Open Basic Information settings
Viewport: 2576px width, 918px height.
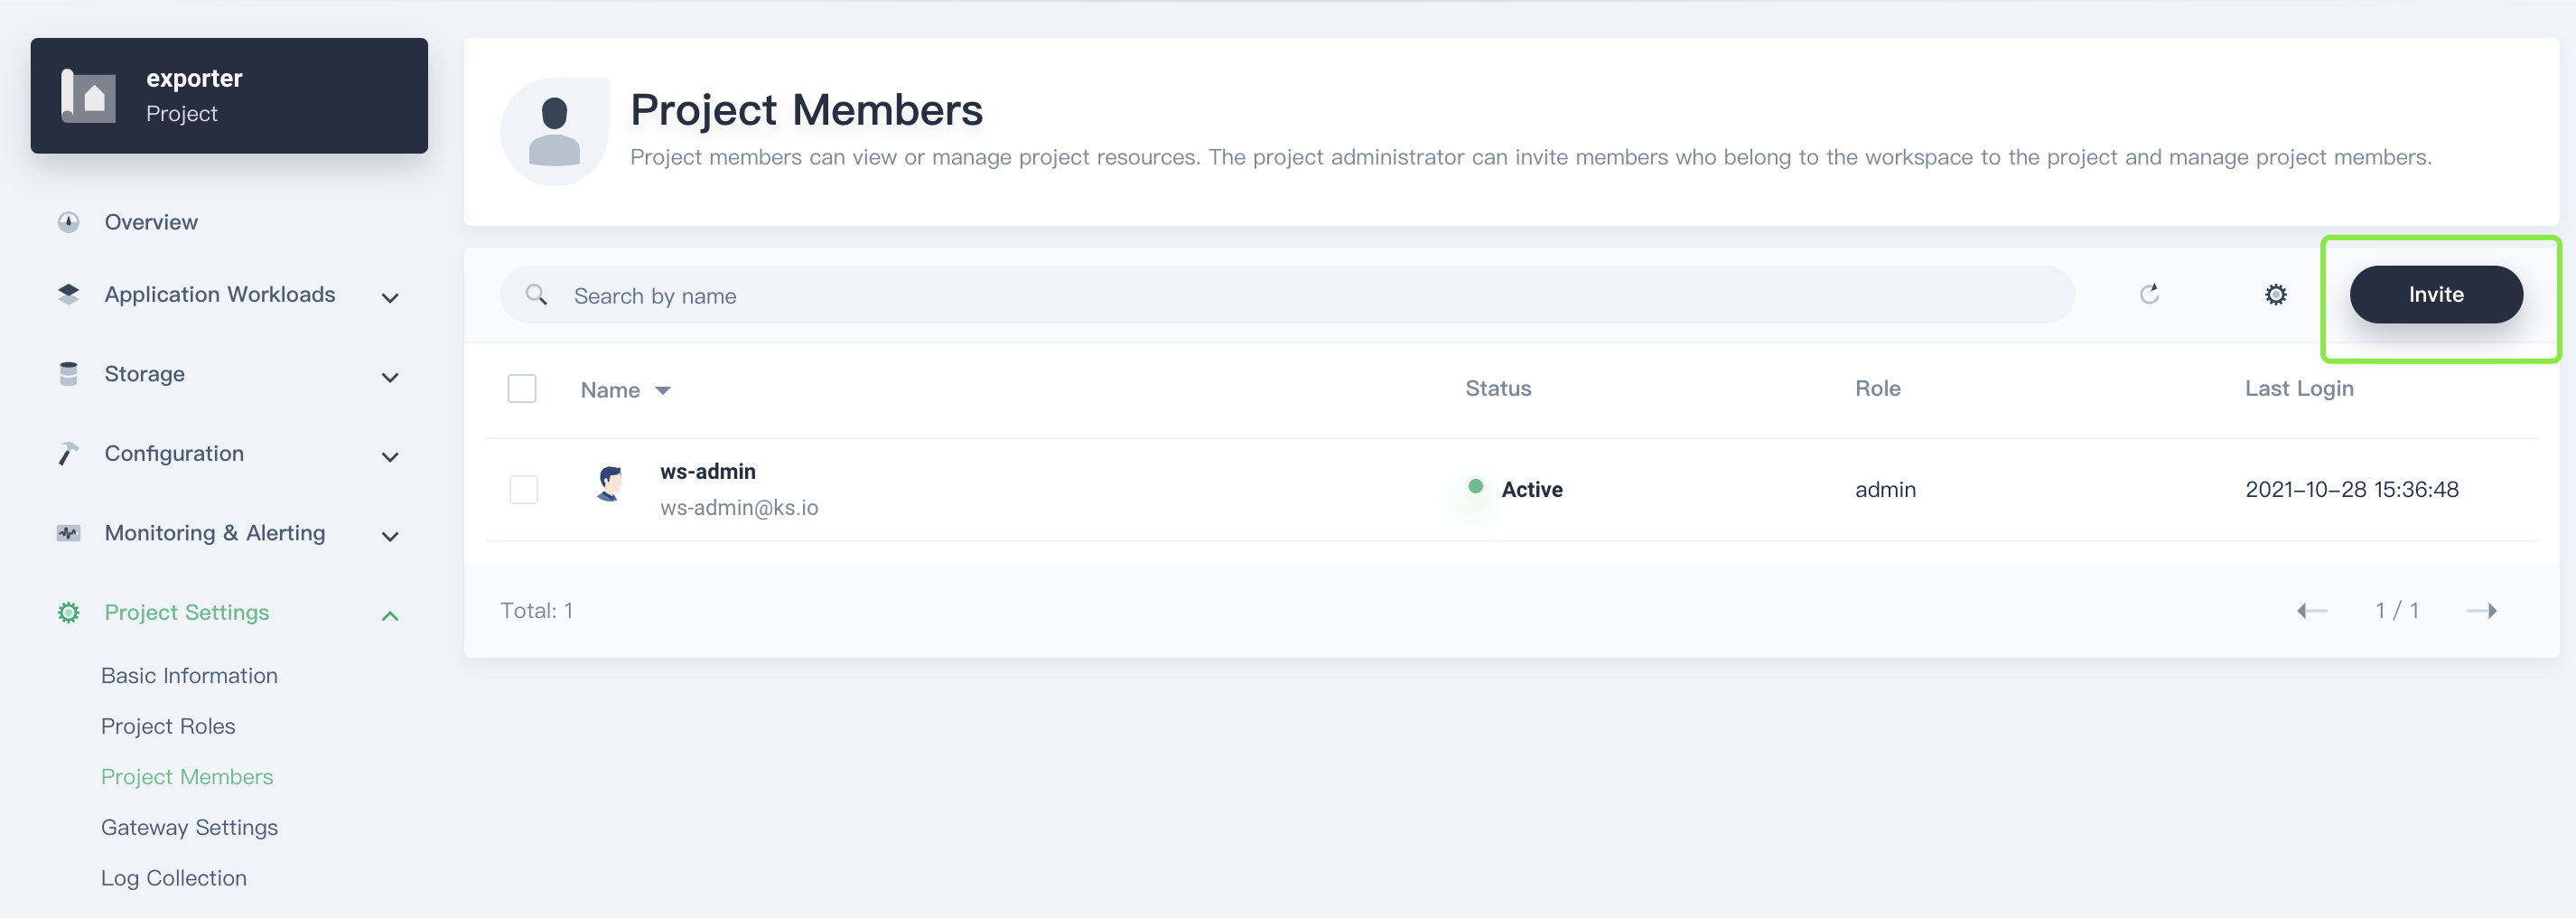coord(189,675)
